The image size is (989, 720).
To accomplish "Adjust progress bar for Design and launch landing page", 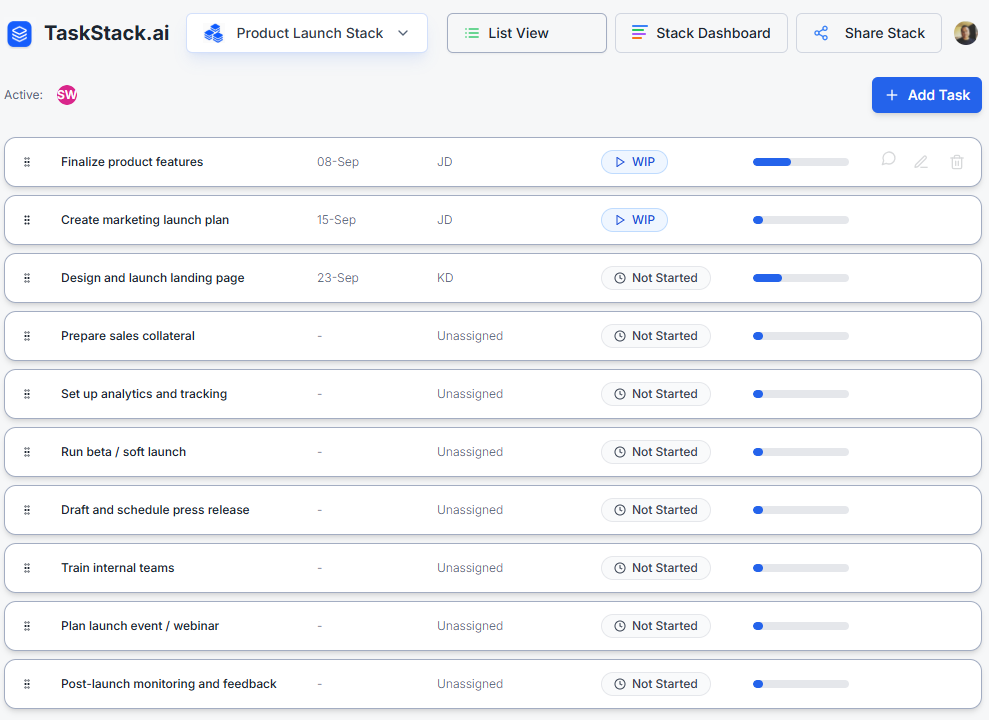I will (x=800, y=278).
